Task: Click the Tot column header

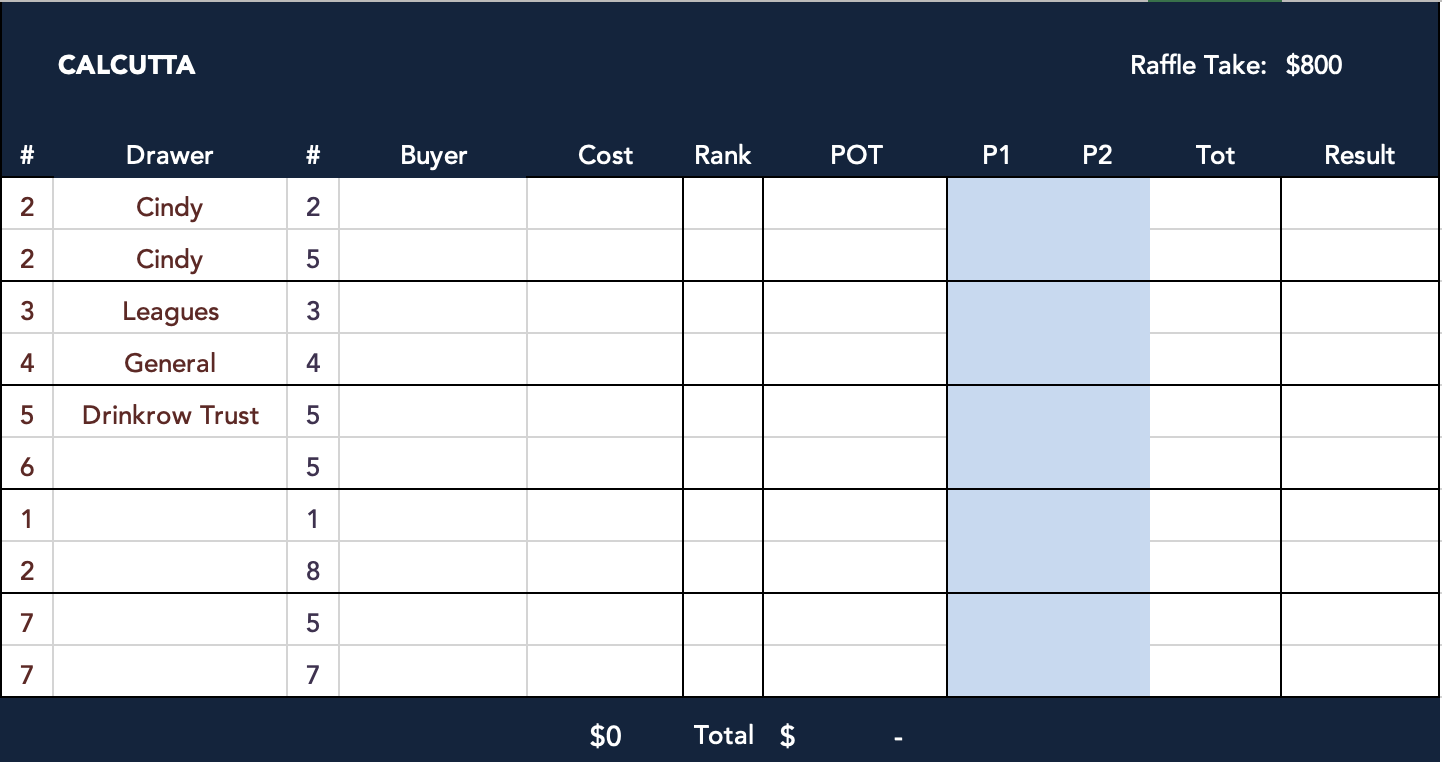Action: pos(1215,155)
